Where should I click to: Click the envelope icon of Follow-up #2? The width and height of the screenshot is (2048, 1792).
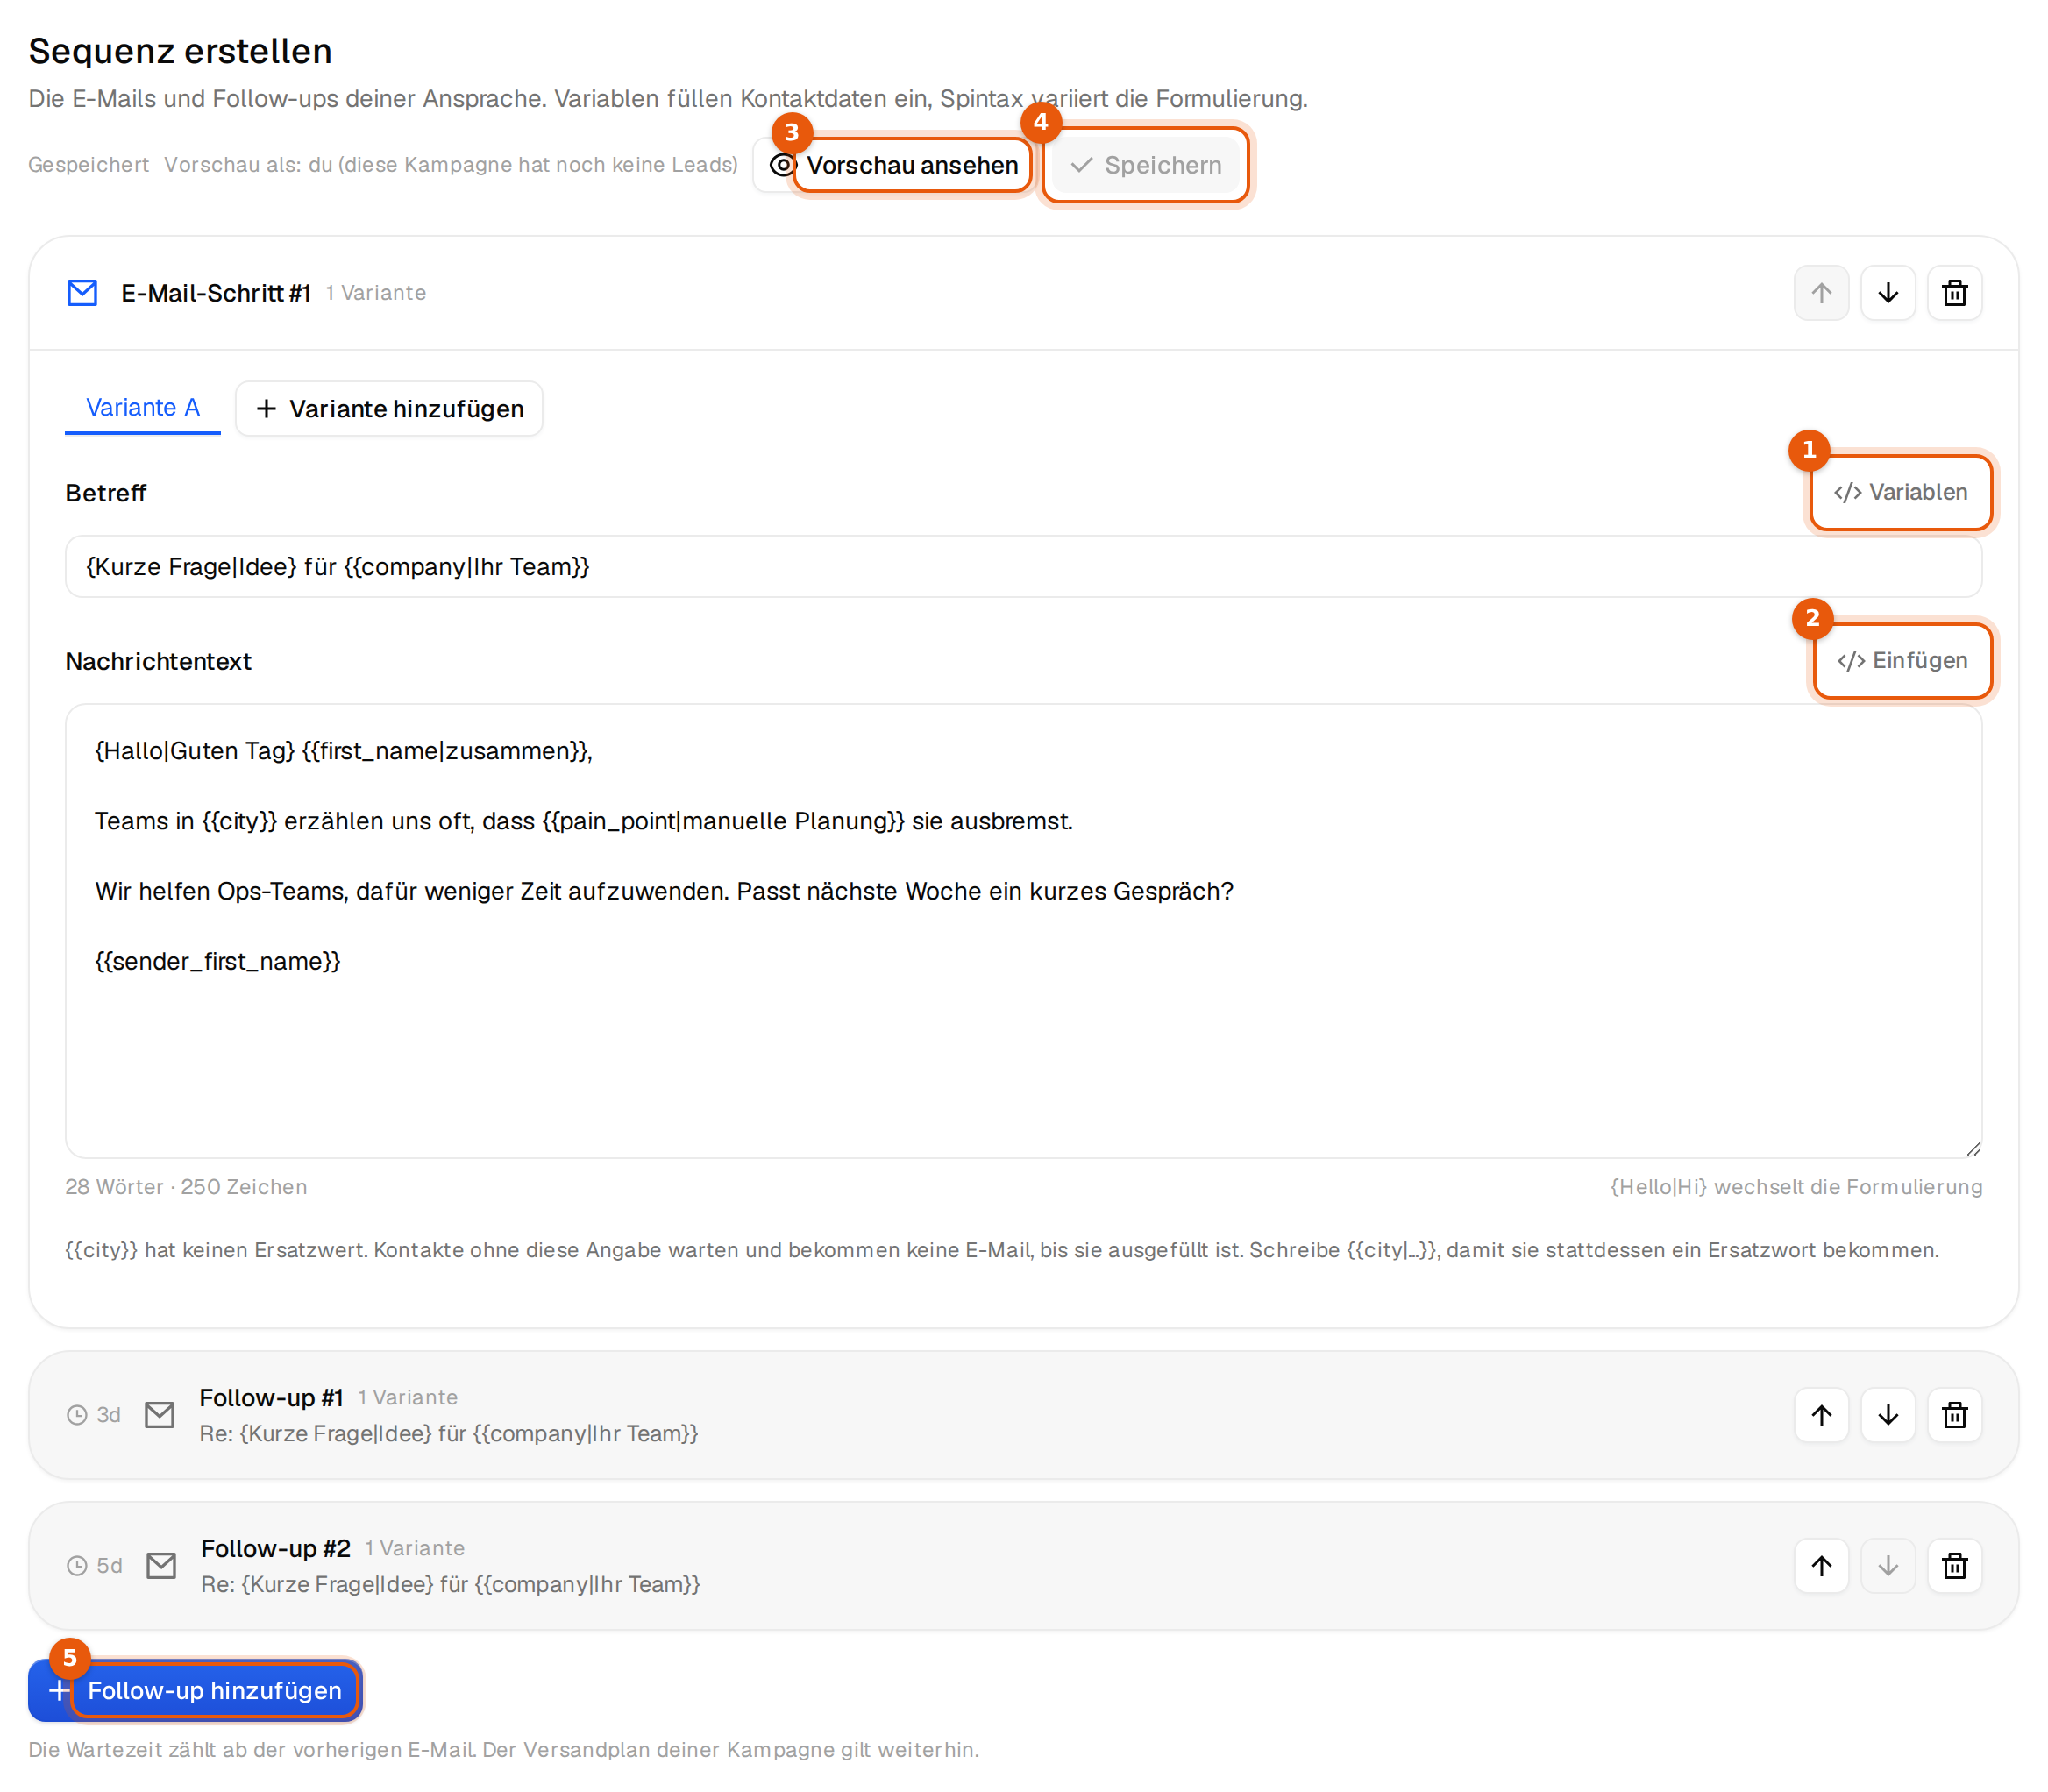point(161,1566)
